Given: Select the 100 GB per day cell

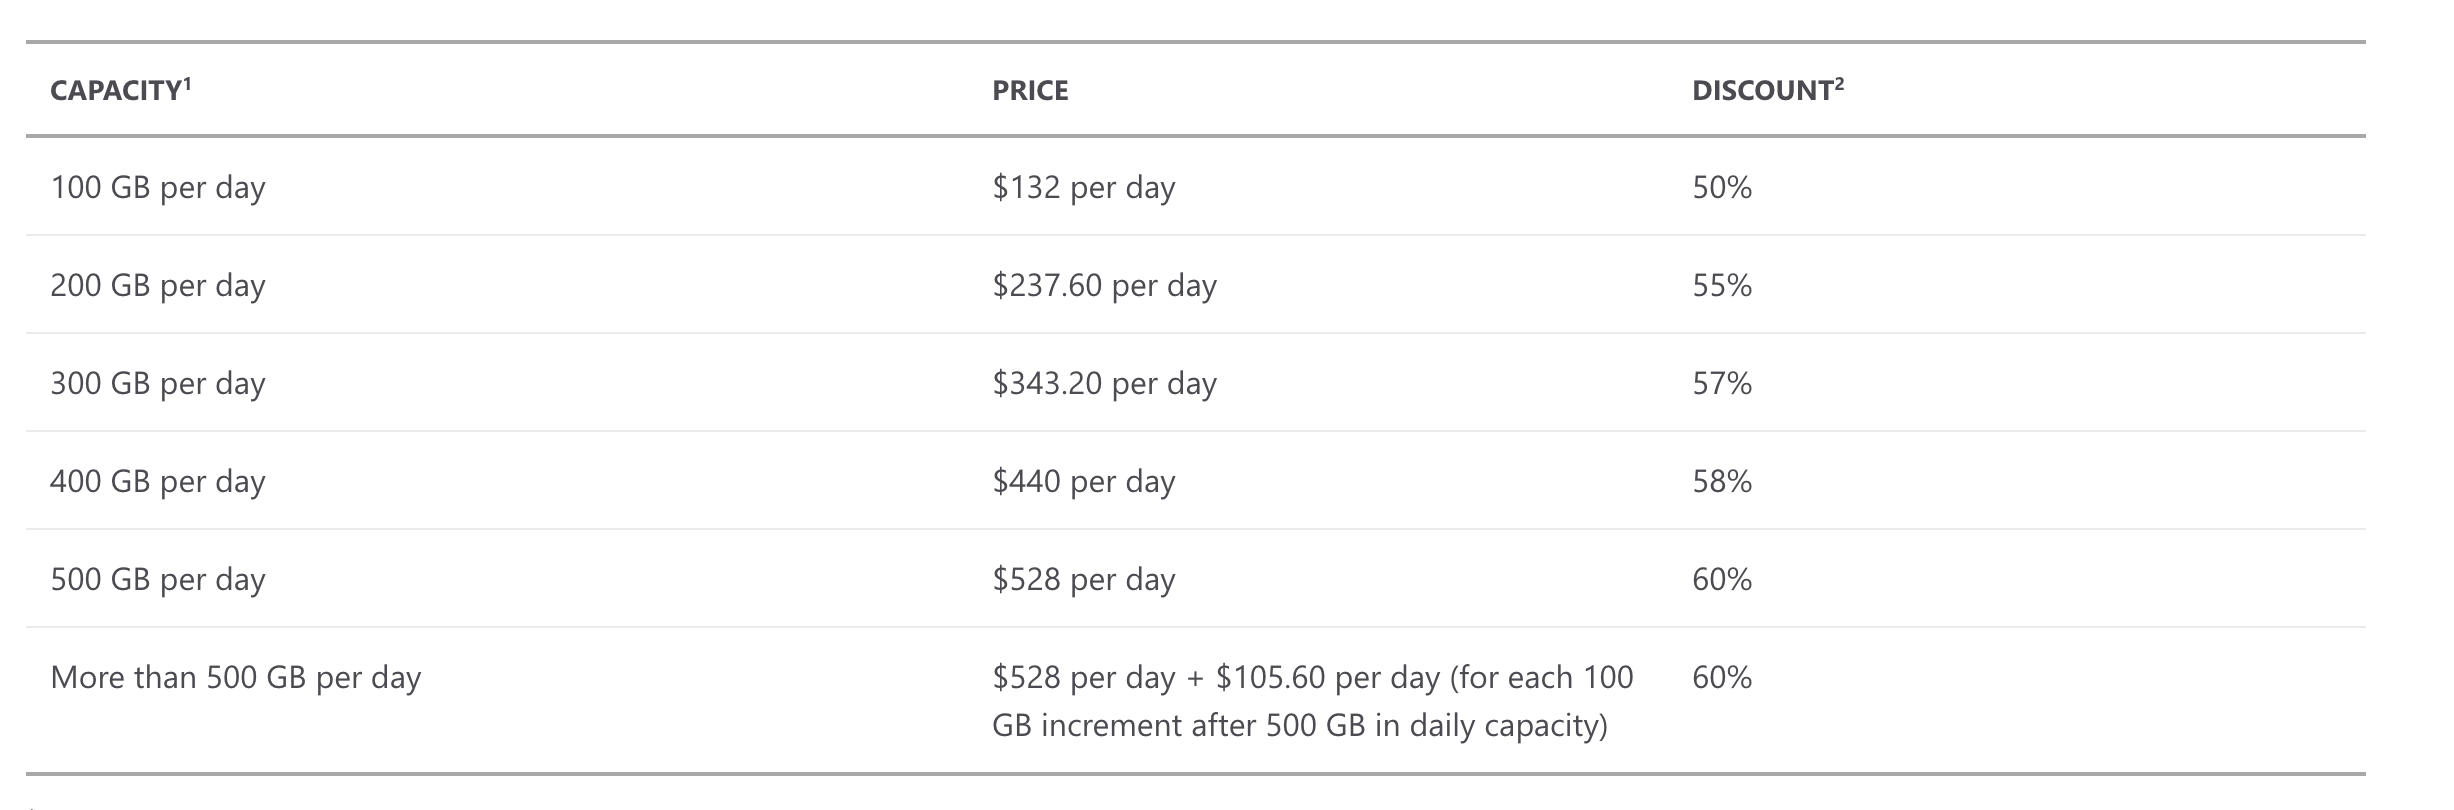Looking at the screenshot, I should (158, 188).
